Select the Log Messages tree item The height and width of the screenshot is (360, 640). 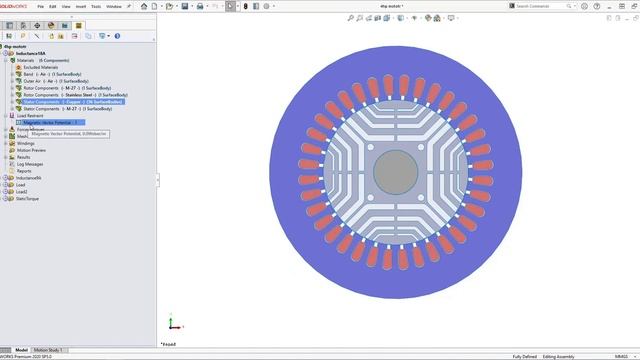30,164
